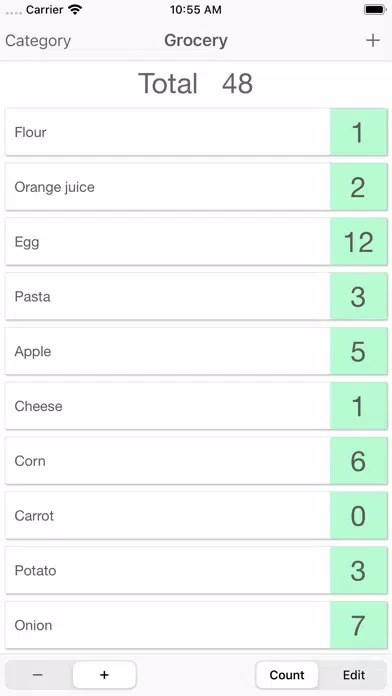The image size is (392, 696).
Task: Select the plus mode segment
Action: coord(104,675)
